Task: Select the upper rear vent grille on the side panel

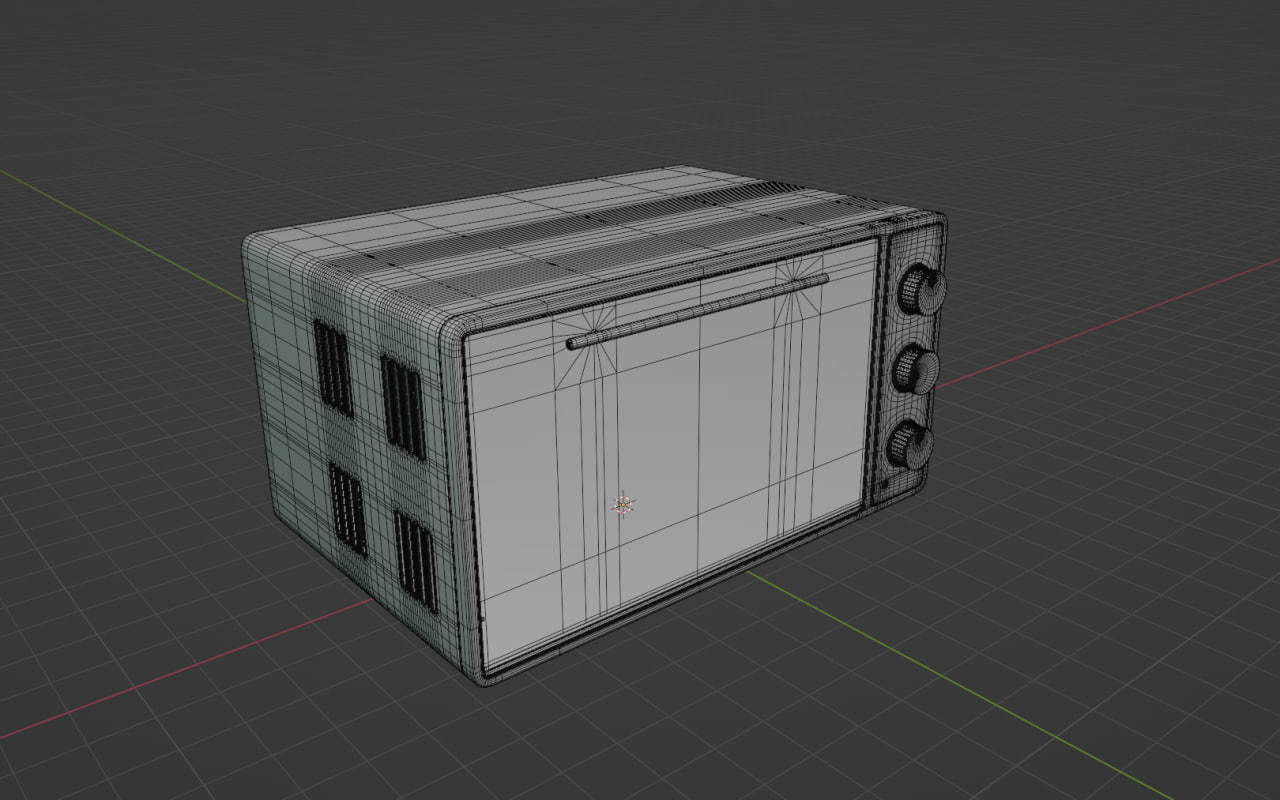Action: (333, 368)
